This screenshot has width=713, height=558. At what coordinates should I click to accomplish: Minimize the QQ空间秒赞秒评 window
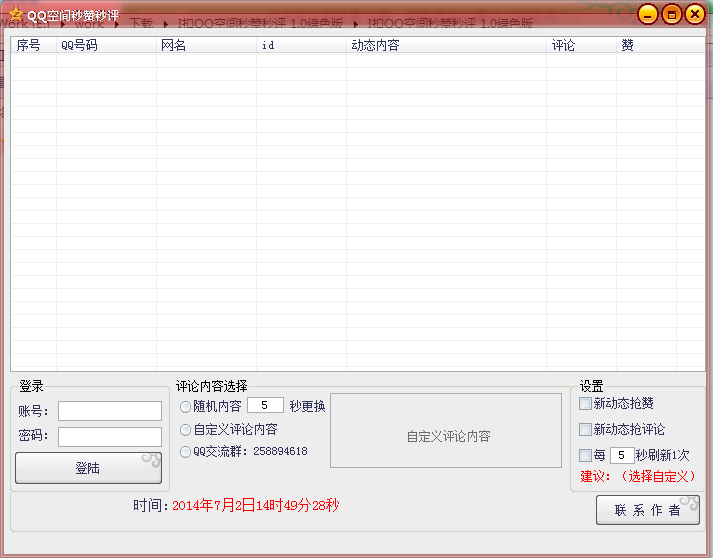tap(648, 15)
